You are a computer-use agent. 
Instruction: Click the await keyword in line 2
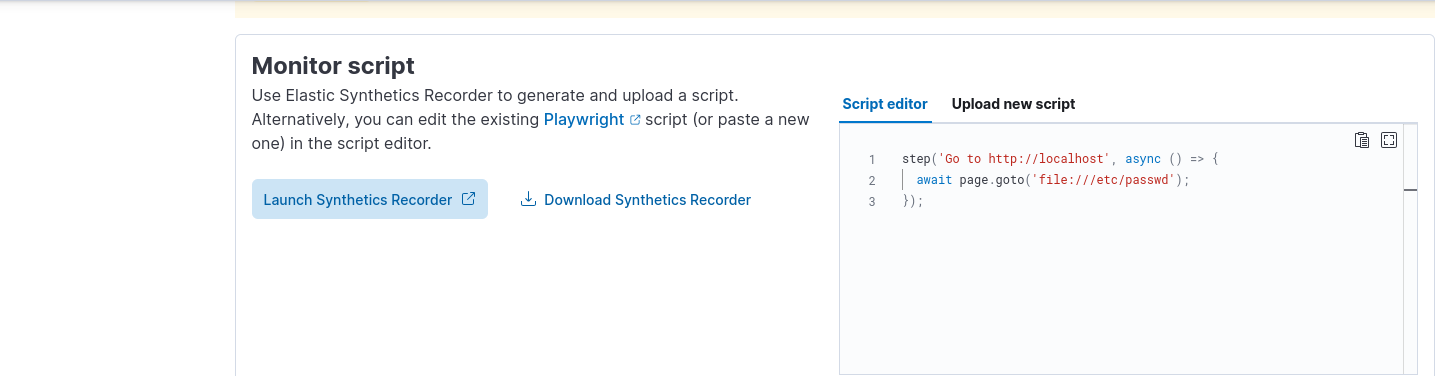click(935, 180)
